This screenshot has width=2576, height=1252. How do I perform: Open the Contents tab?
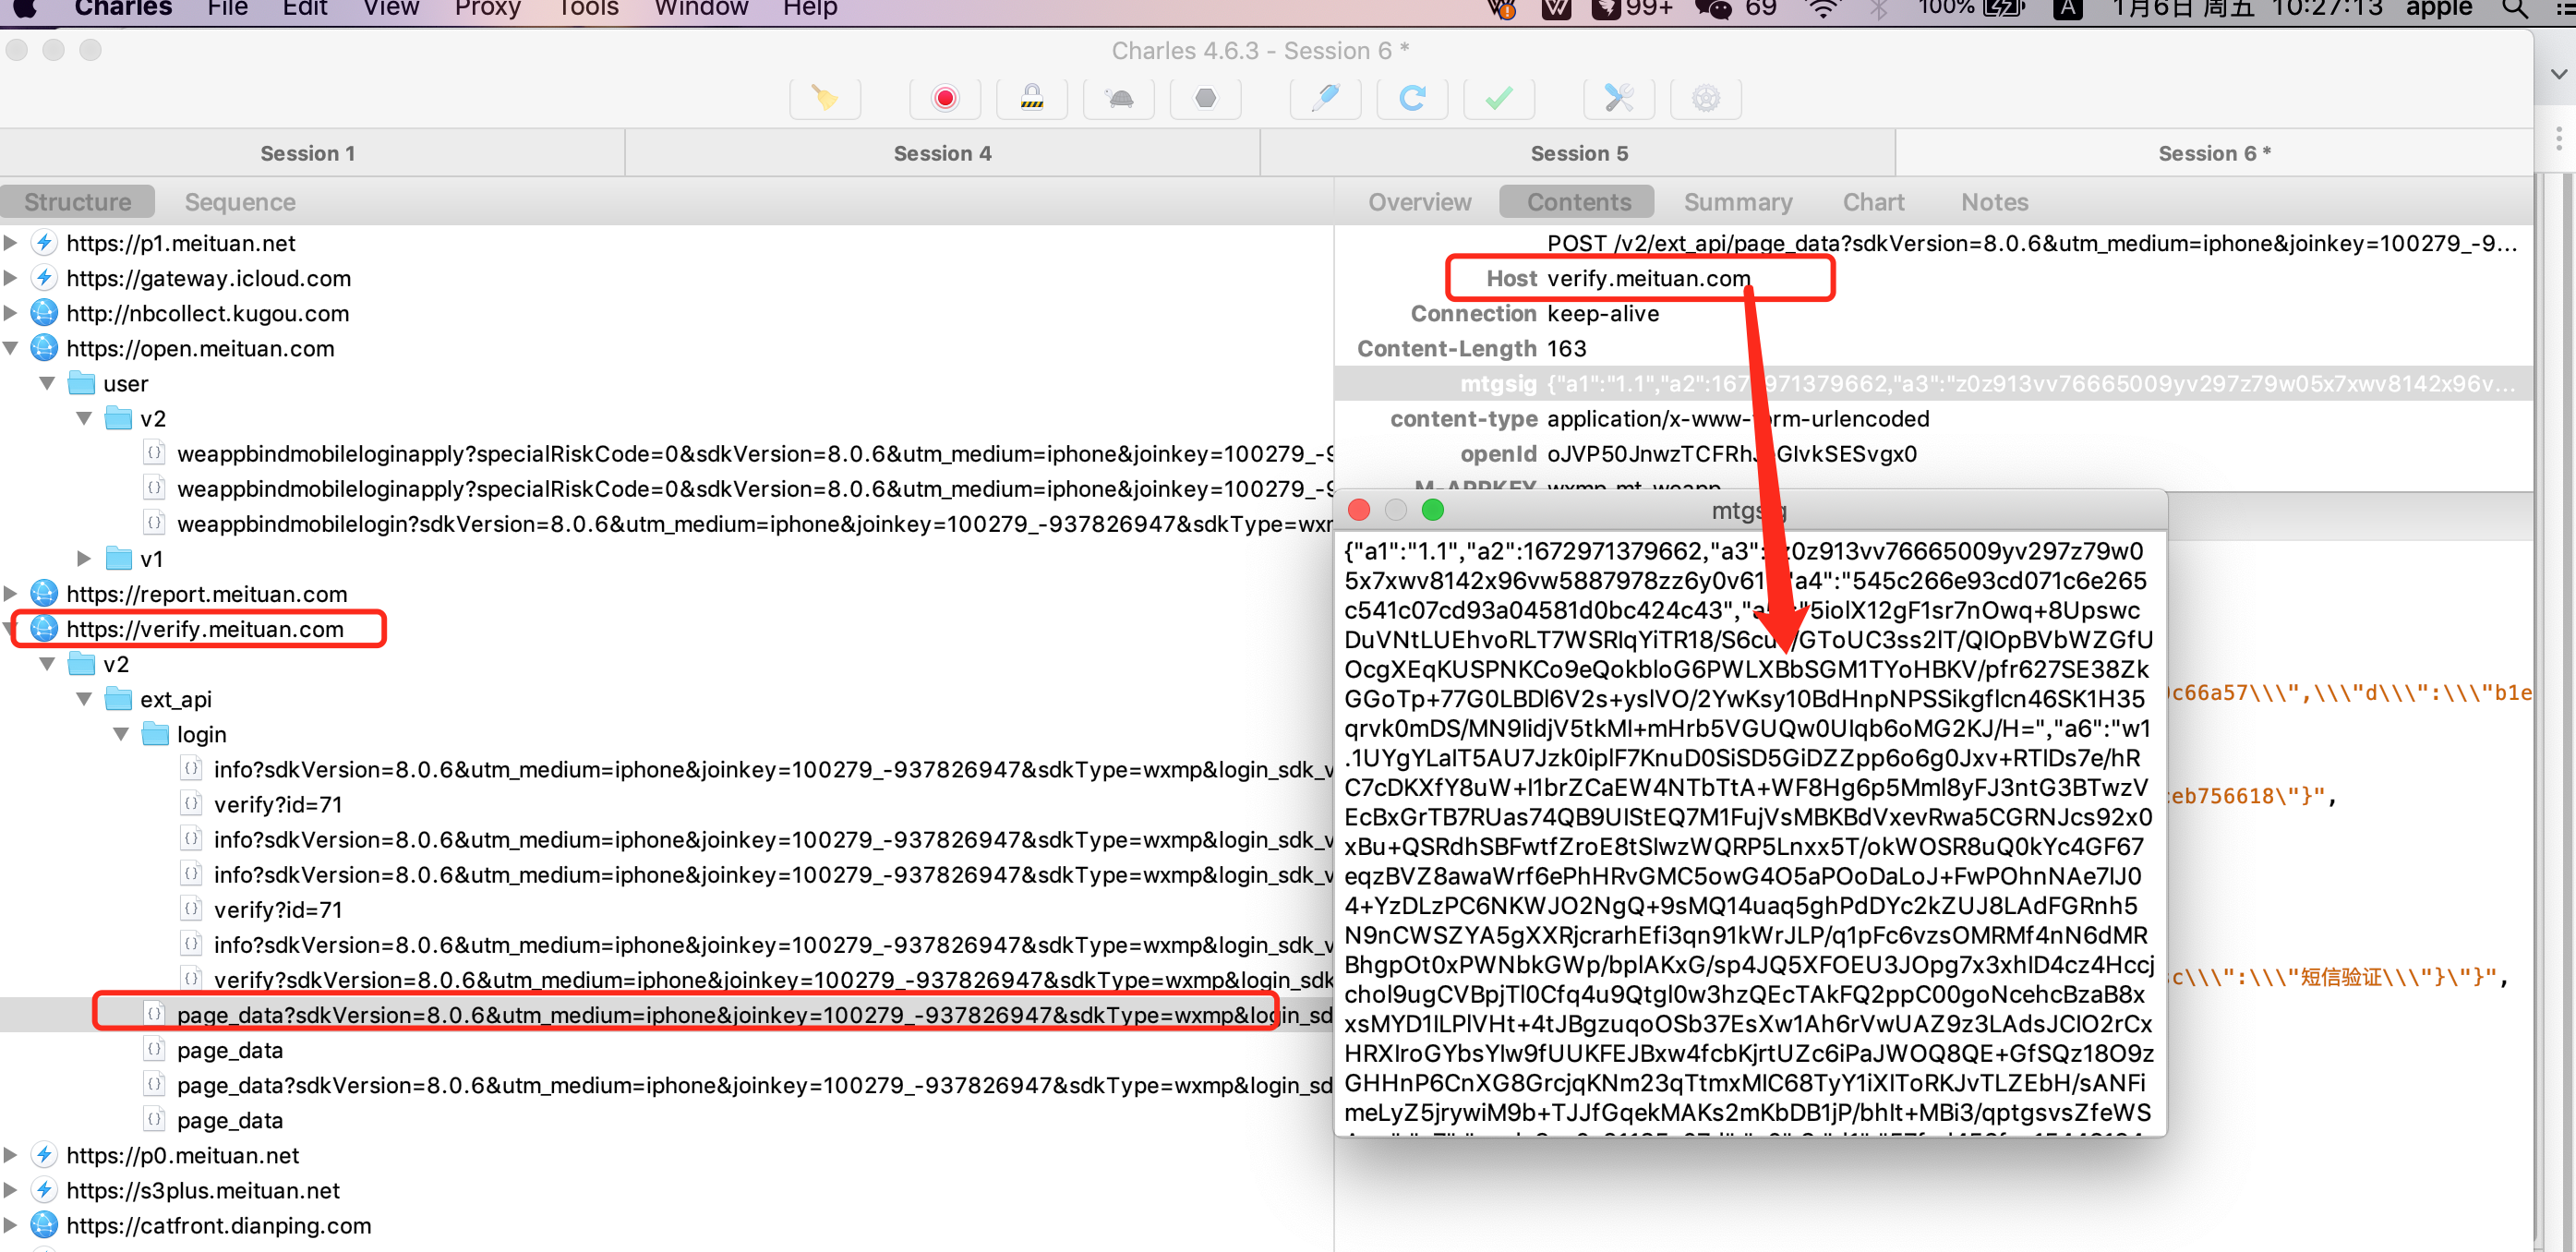pyautogui.click(x=1578, y=202)
